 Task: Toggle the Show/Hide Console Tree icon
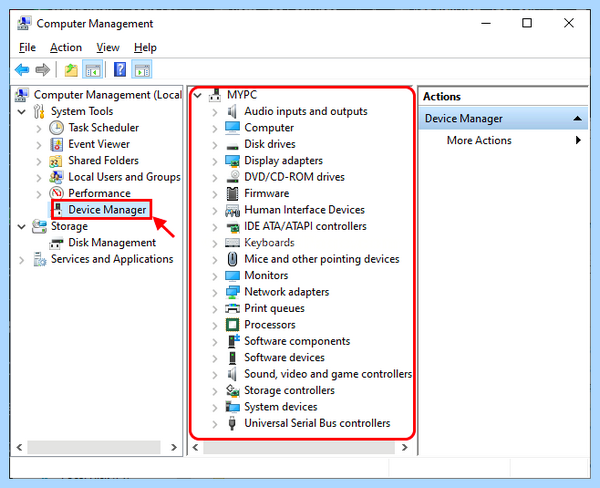(93, 70)
